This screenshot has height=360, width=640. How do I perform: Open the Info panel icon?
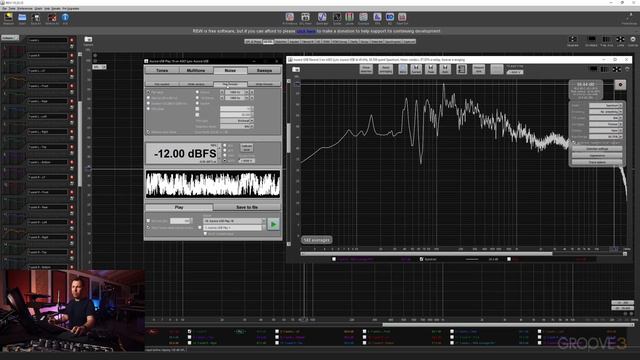point(65,18)
